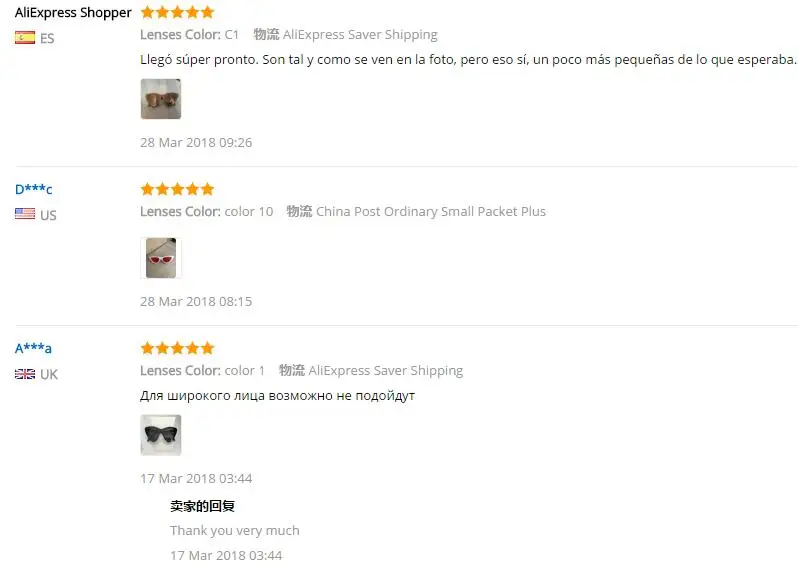Click the five-star rating on A***a's review
This screenshot has width=798, height=569.
tap(178, 349)
